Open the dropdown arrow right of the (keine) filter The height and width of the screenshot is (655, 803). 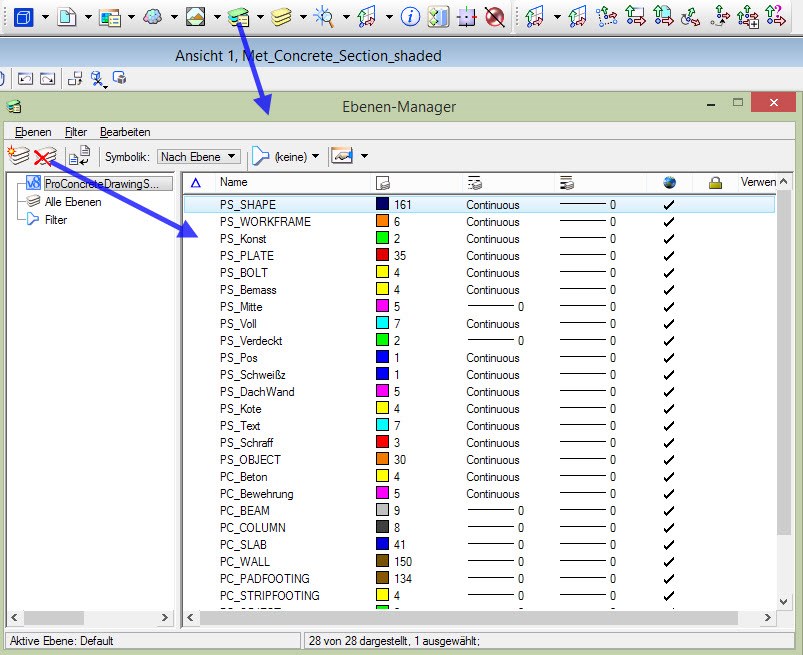point(364,156)
